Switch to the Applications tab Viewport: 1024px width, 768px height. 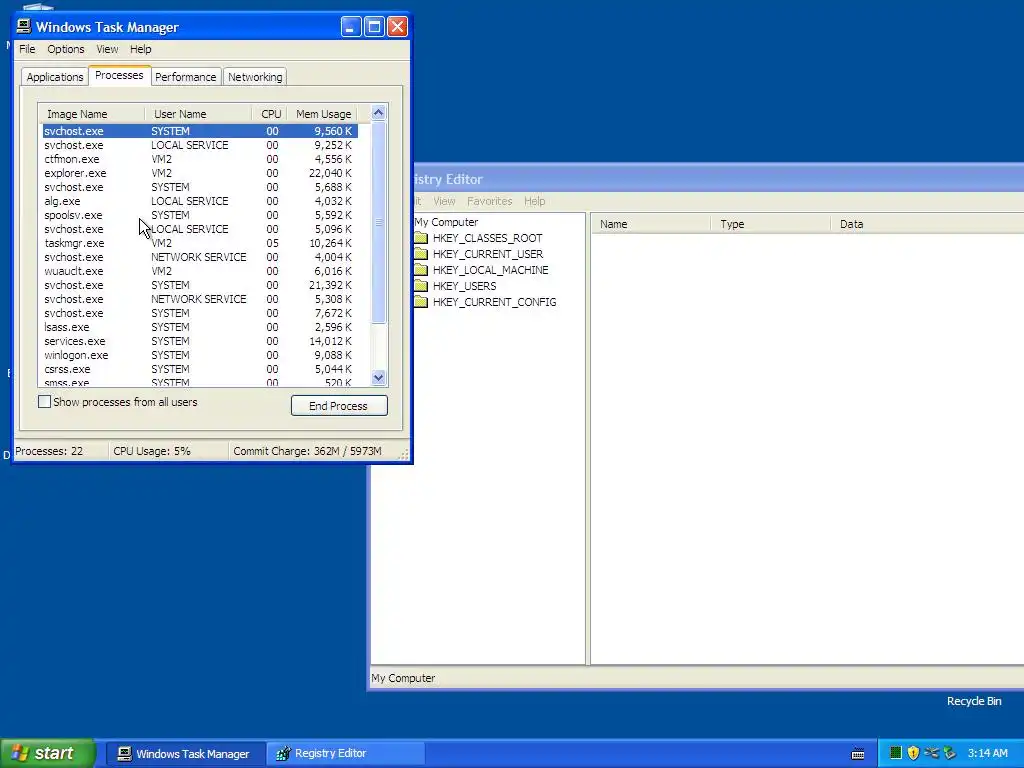(55, 76)
